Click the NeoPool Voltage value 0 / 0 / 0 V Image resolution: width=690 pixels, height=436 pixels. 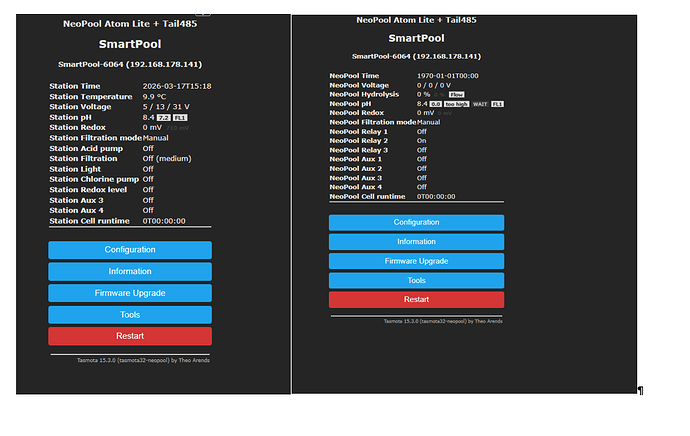pyautogui.click(x=433, y=85)
